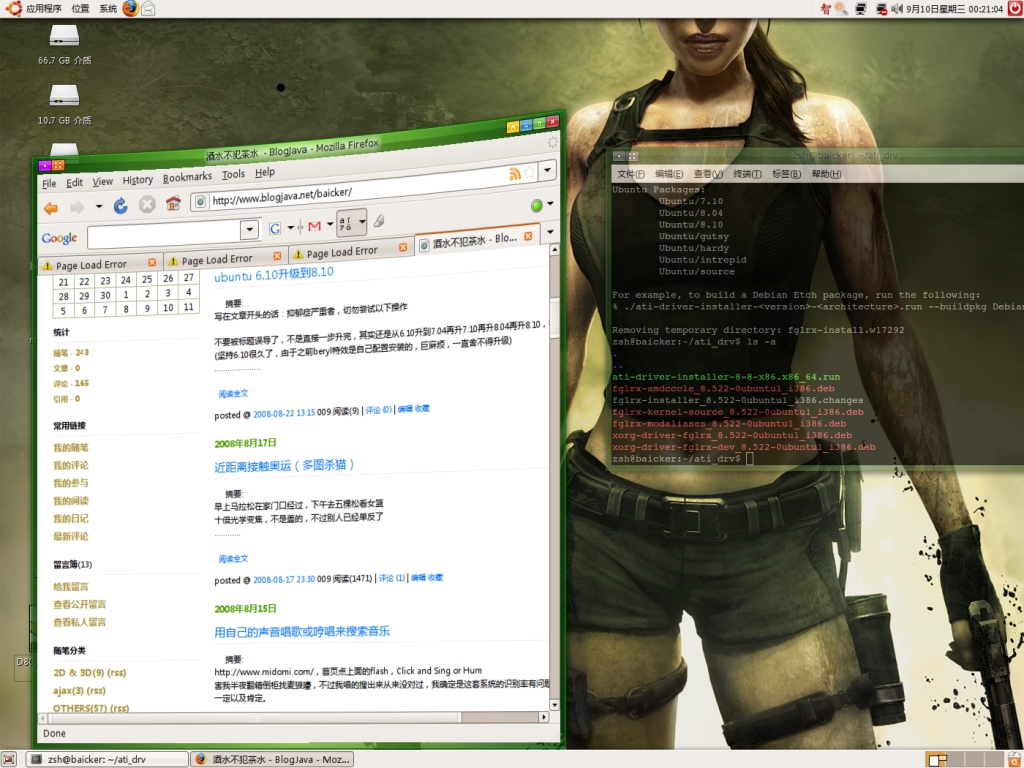The width and height of the screenshot is (1024, 768).
Task: Open the Gmail 'M' icon on Google toolbar
Action: (314, 226)
